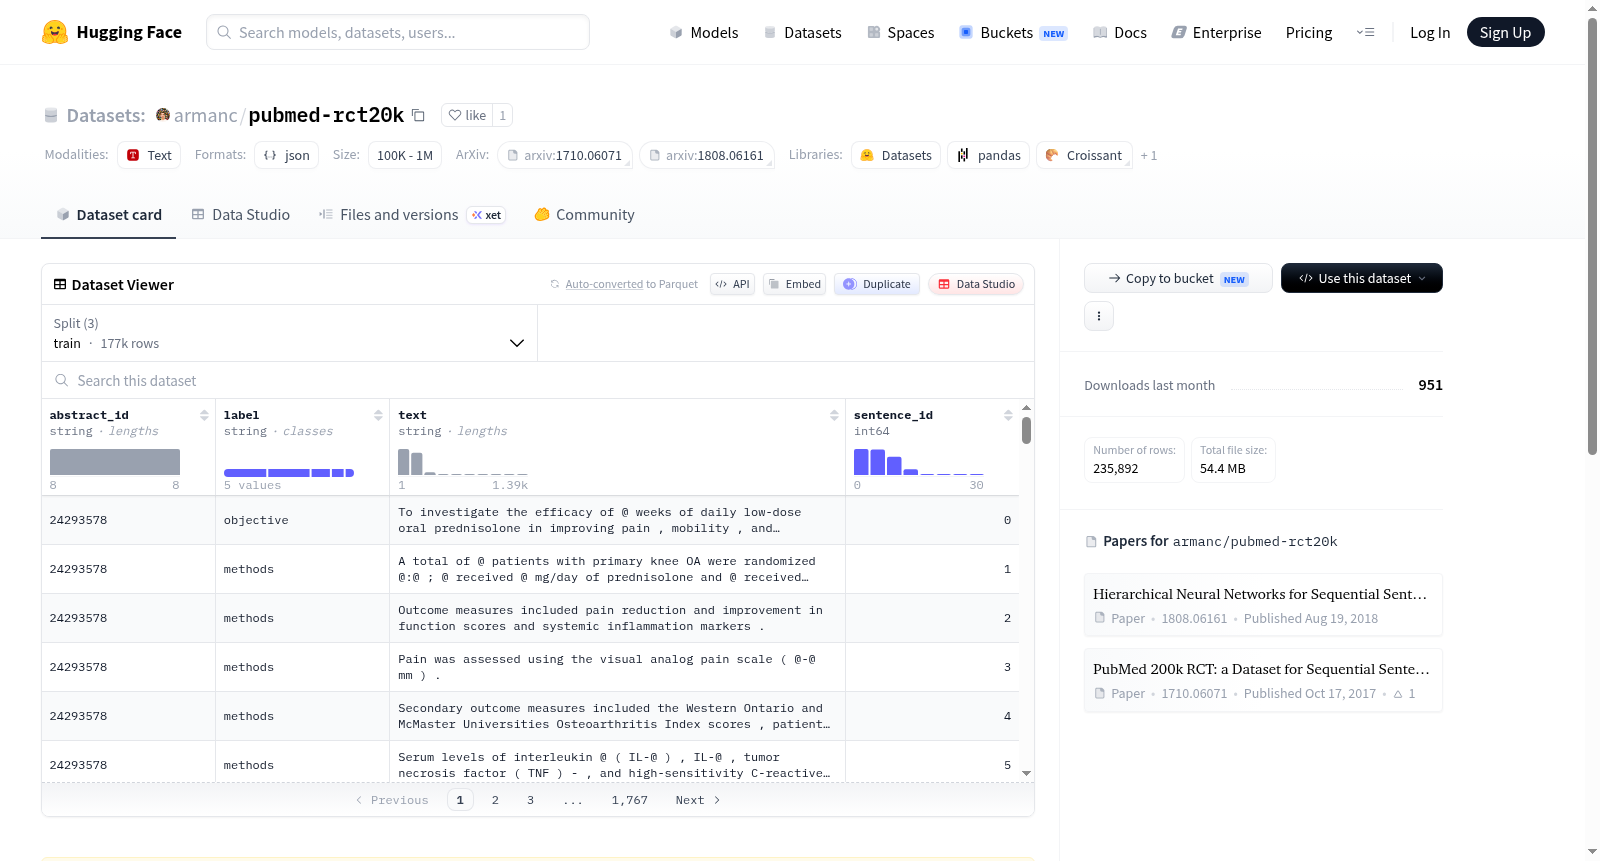Image resolution: width=1600 pixels, height=861 pixels.
Task: Open the arxiv:1710.06071 tag
Action: tap(564, 155)
